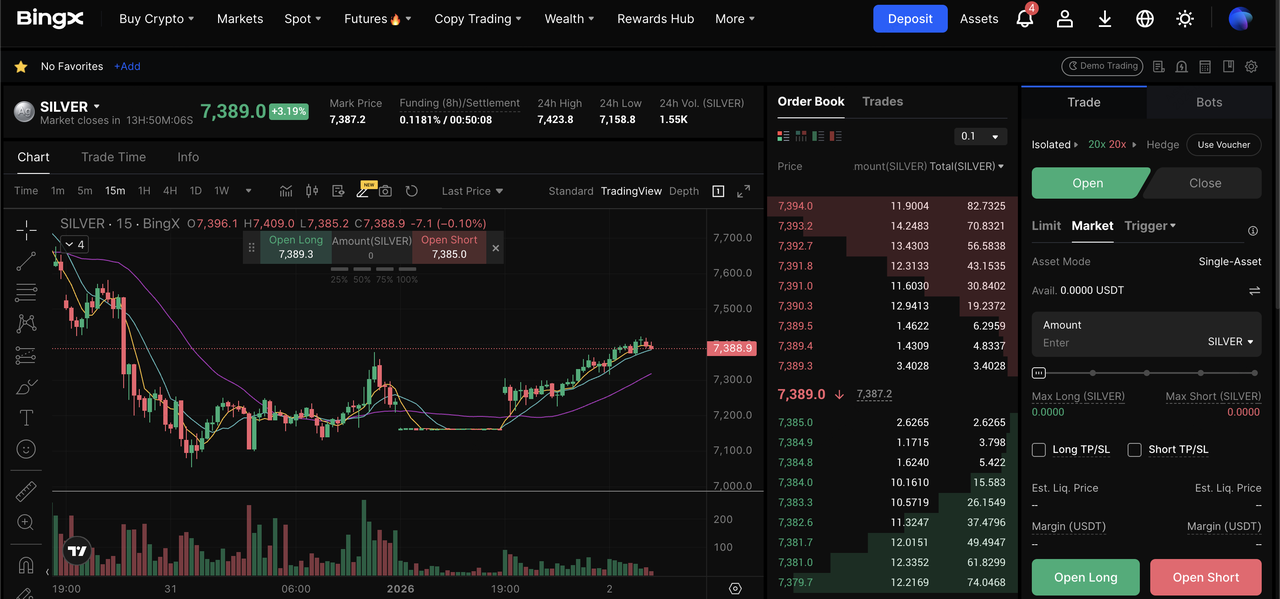
Task: Open the order book 0.1 precision dropdown
Action: point(980,136)
